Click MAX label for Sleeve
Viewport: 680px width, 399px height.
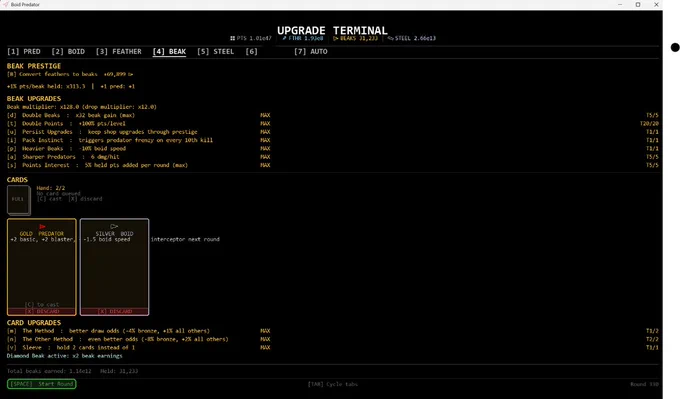coord(265,347)
